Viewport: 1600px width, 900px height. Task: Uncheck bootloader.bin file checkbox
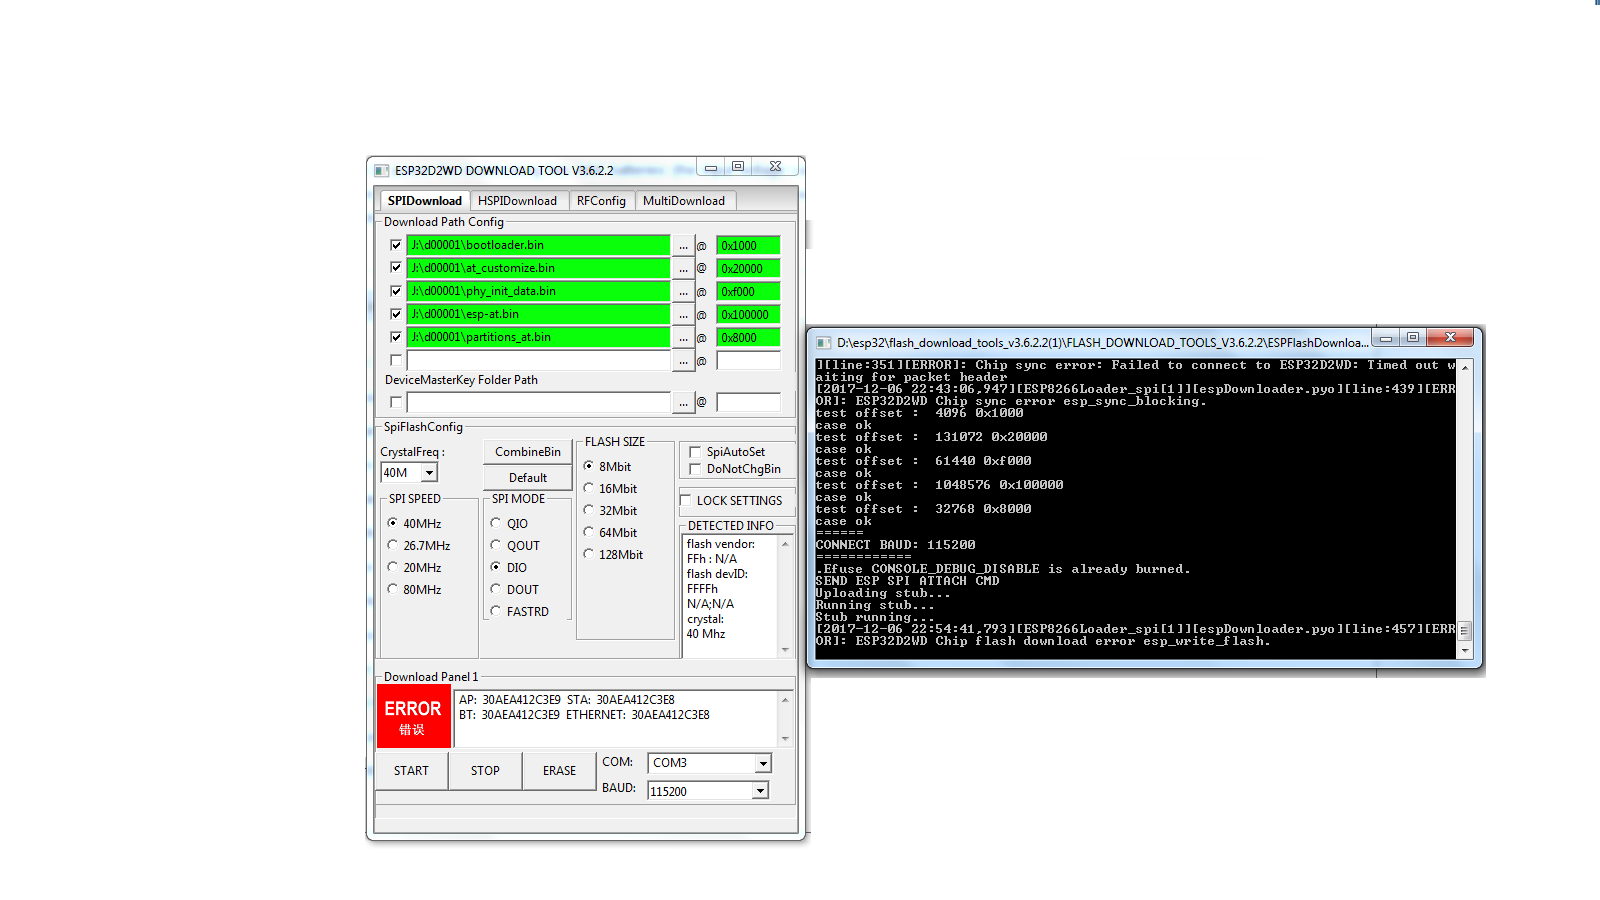396,245
